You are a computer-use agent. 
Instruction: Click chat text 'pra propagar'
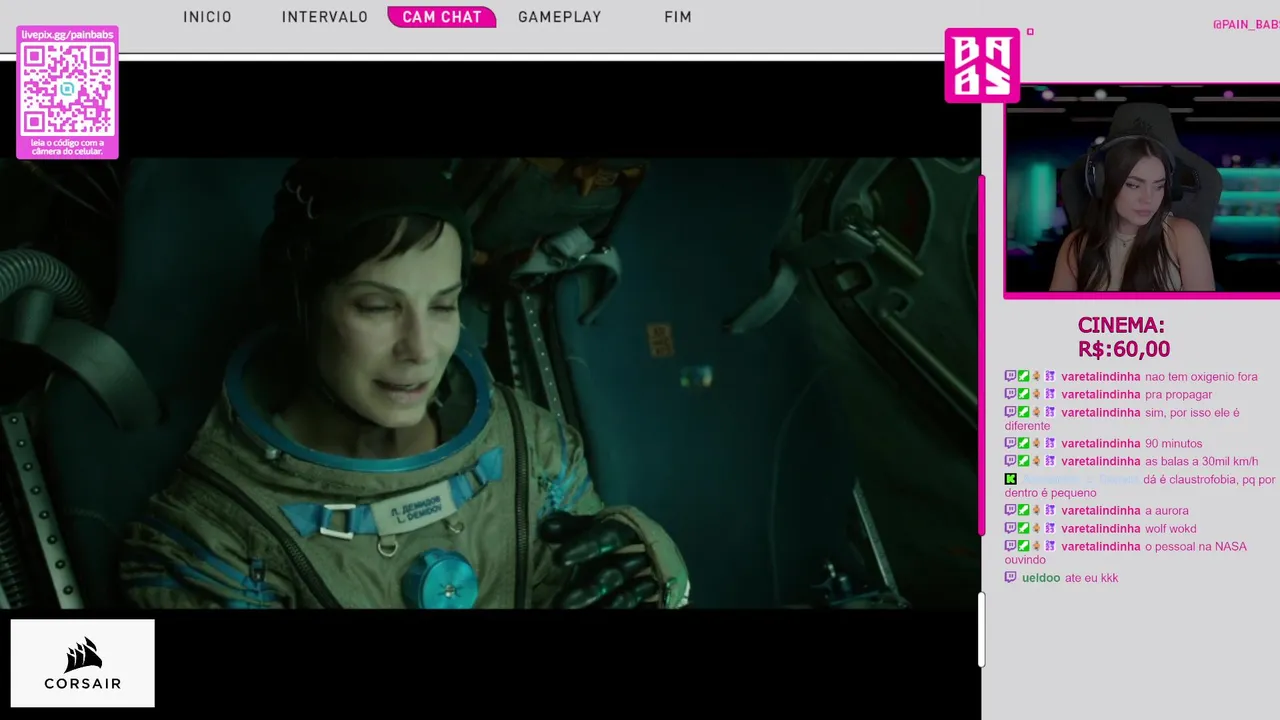tap(1178, 395)
